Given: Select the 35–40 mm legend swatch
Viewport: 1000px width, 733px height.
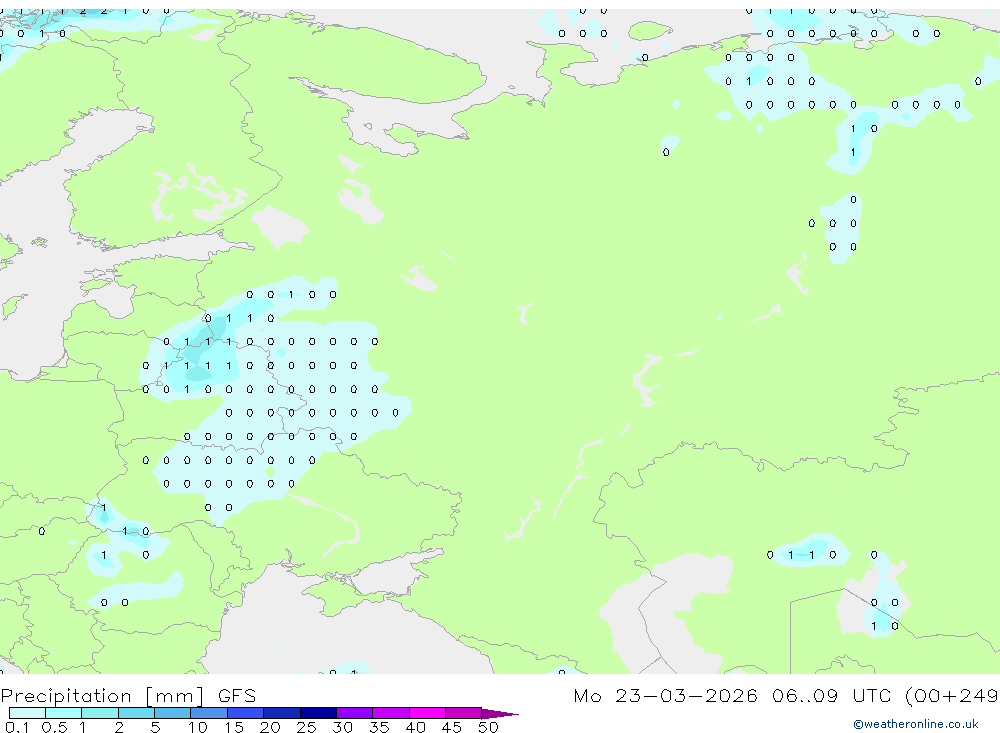Looking at the screenshot, I should 390,713.
